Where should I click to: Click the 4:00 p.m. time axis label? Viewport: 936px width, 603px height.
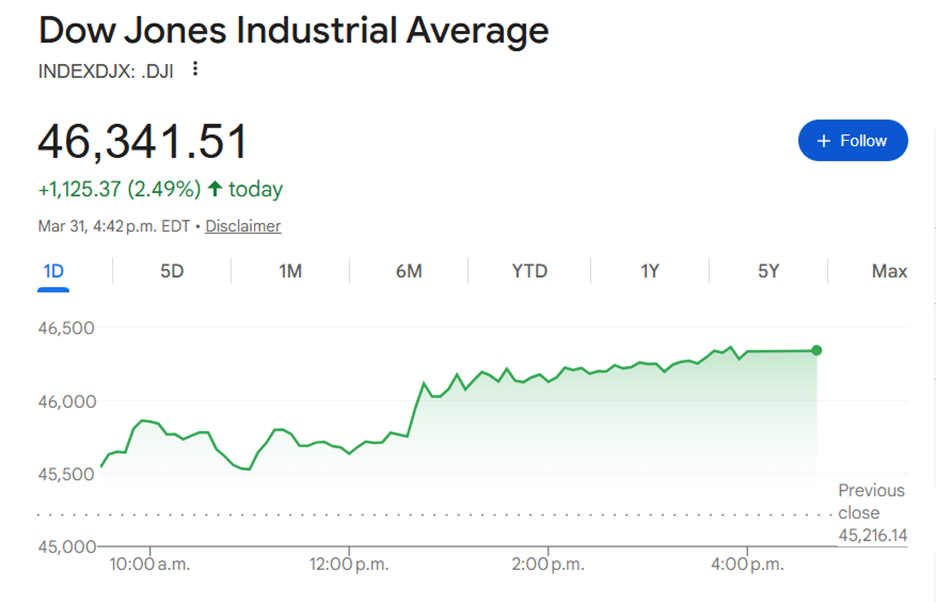click(747, 564)
